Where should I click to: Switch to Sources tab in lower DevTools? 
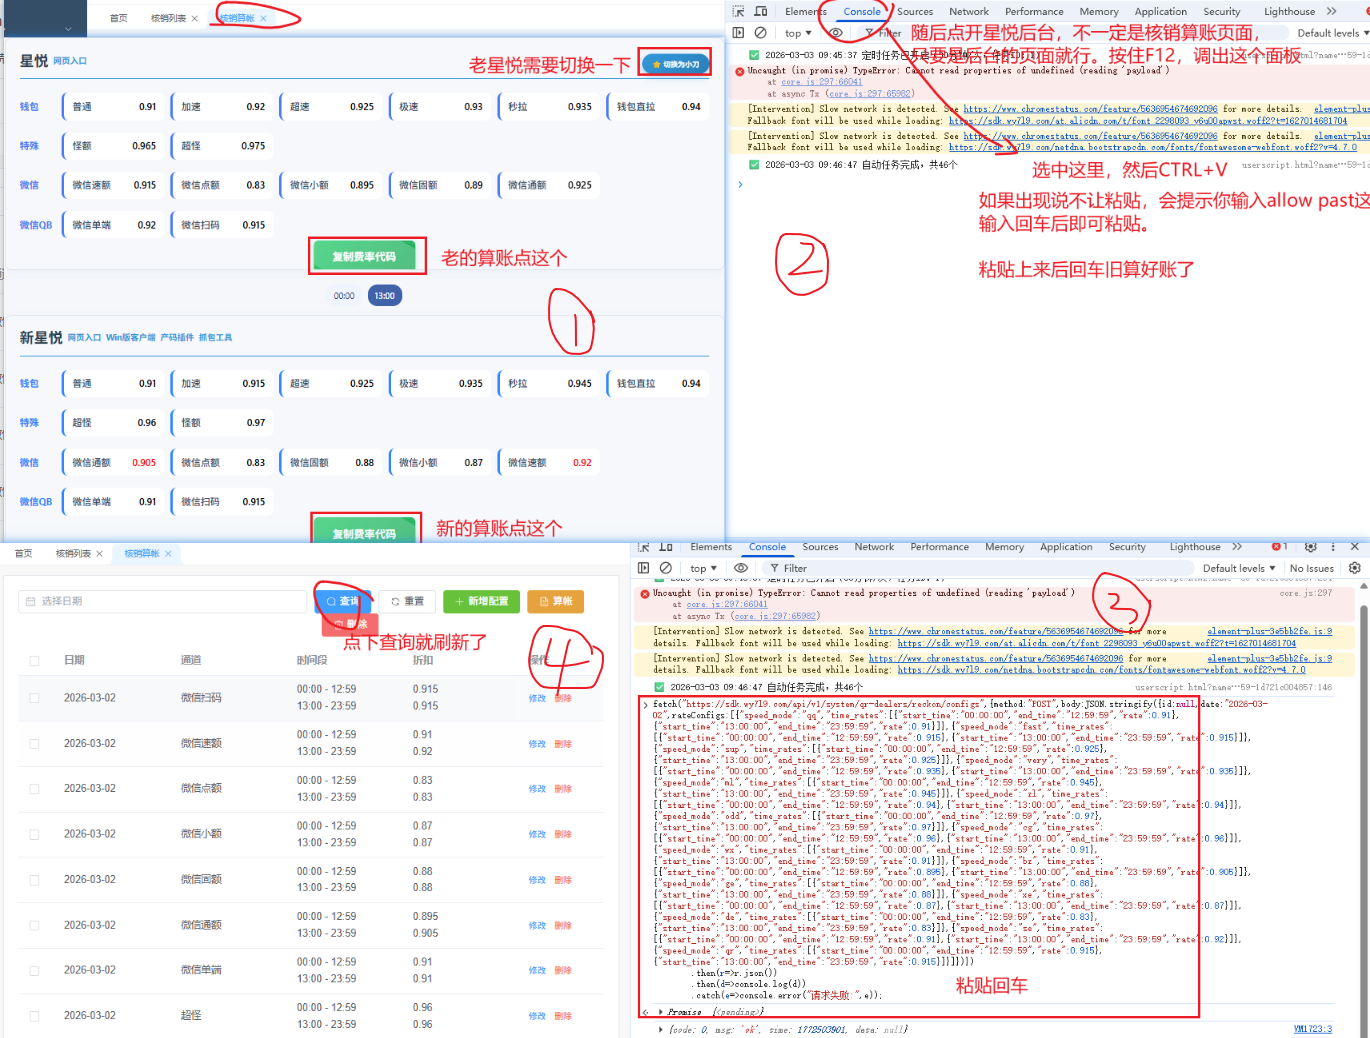820,547
